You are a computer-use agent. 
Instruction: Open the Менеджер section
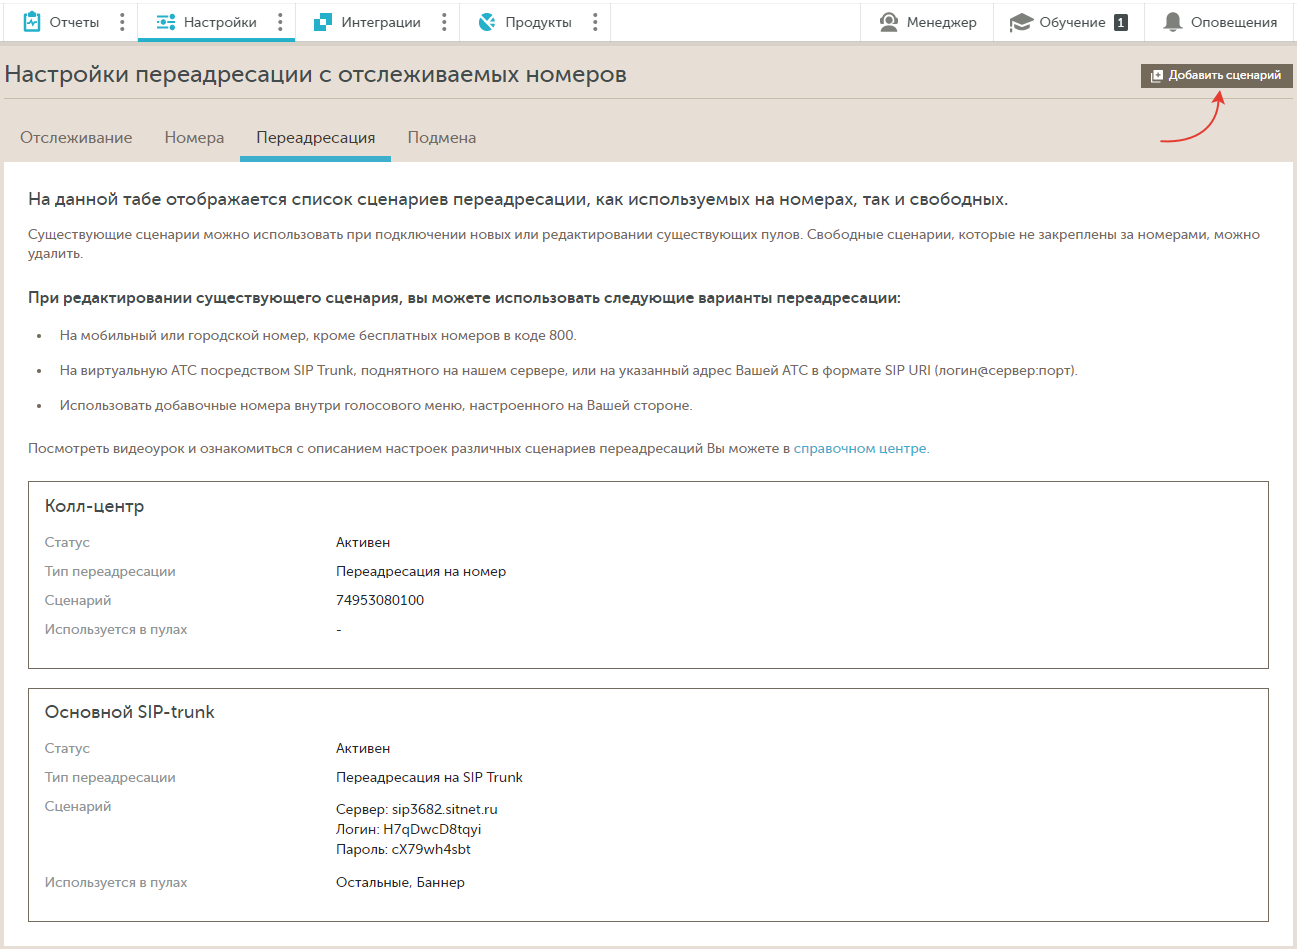click(x=927, y=22)
